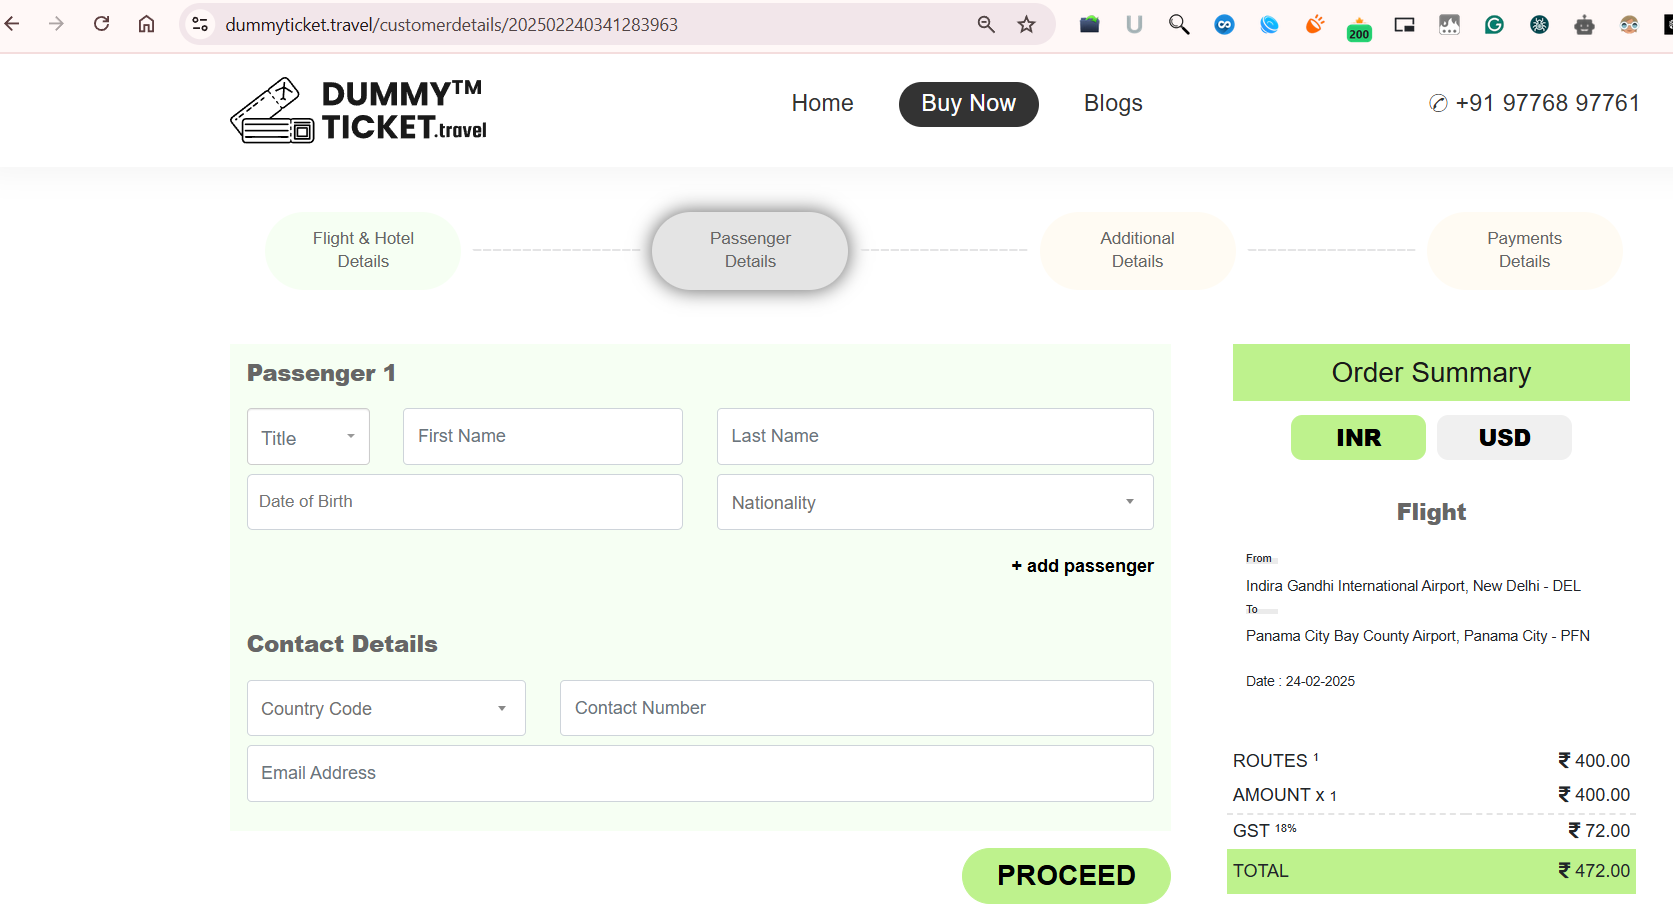Open the Country Code dropdown
This screenshot has height=916, width=1673.
pyautogui.click(x=386, y=708)
